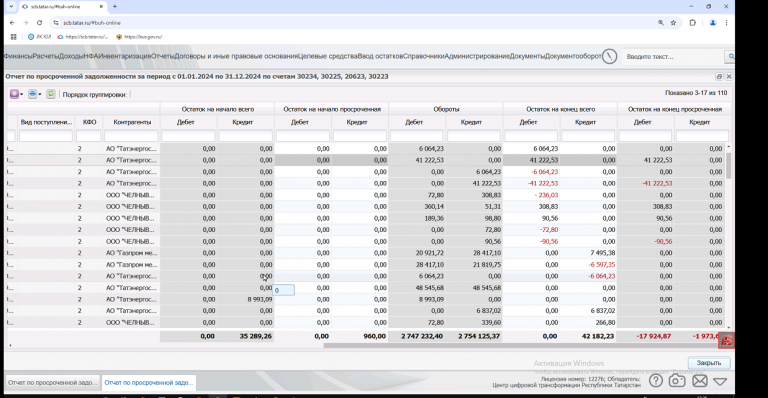Click the КФО column header
768x398 pixels.
point(89,122)
